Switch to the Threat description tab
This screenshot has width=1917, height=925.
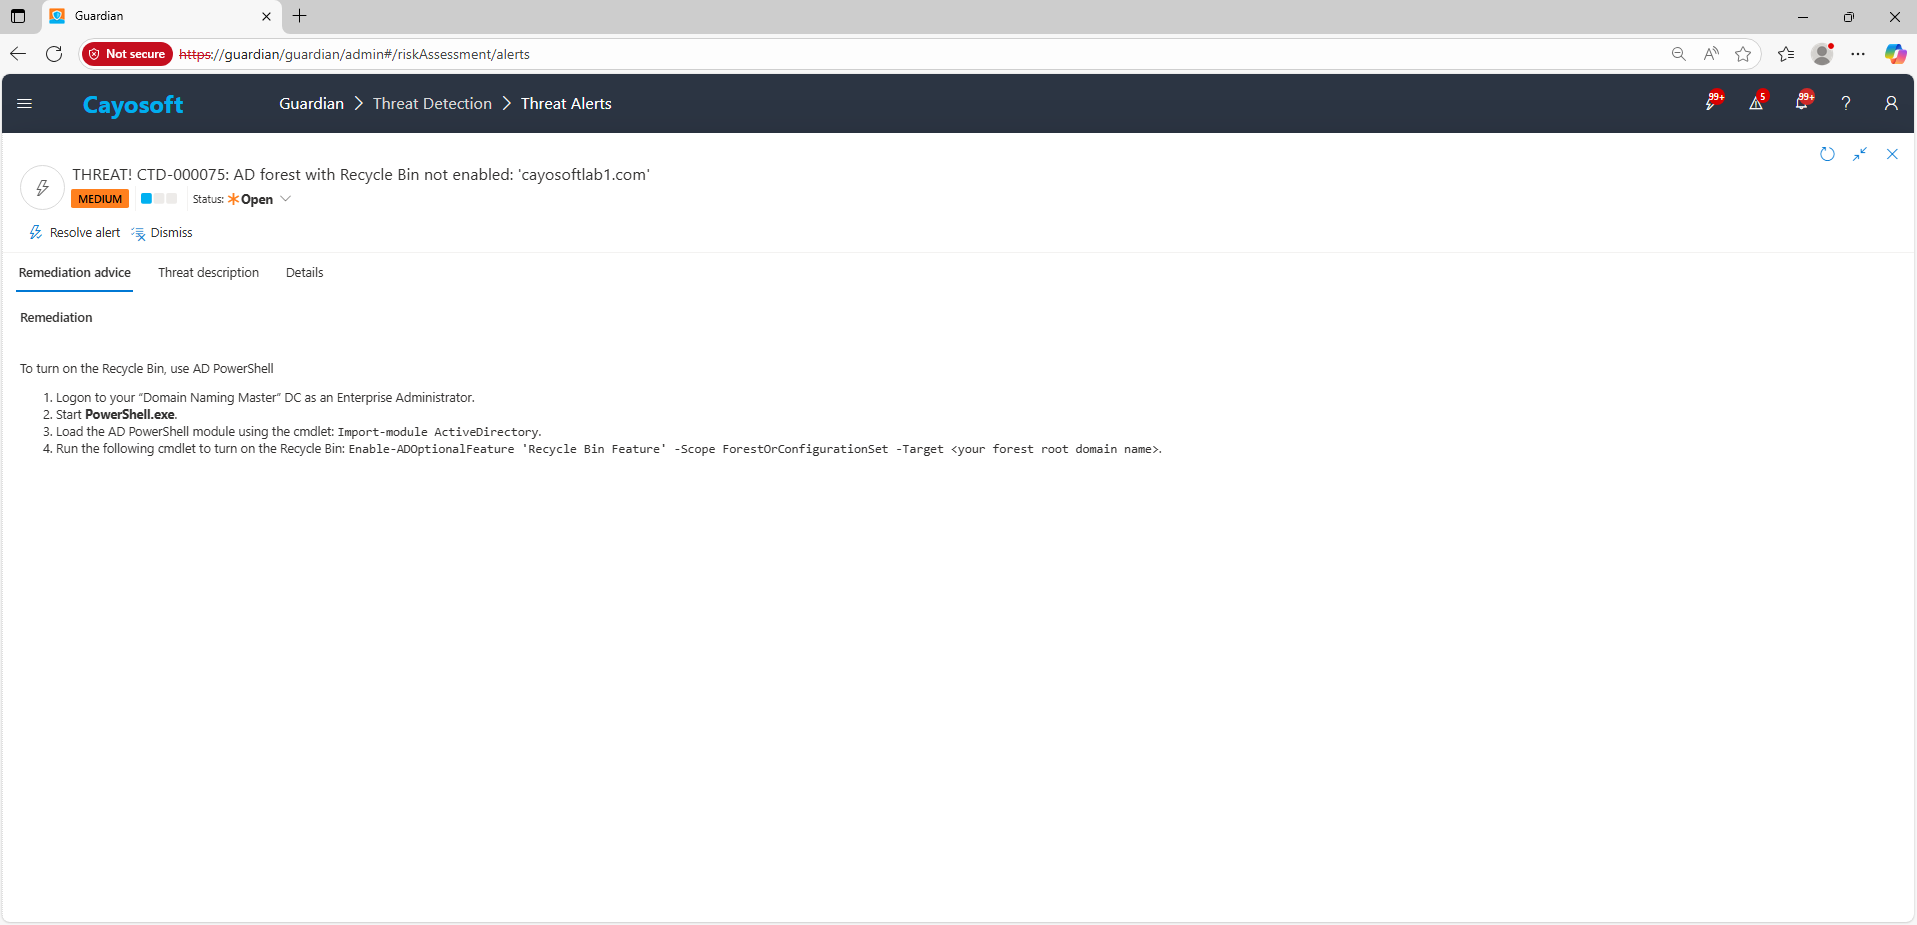(x=208, y=273)
